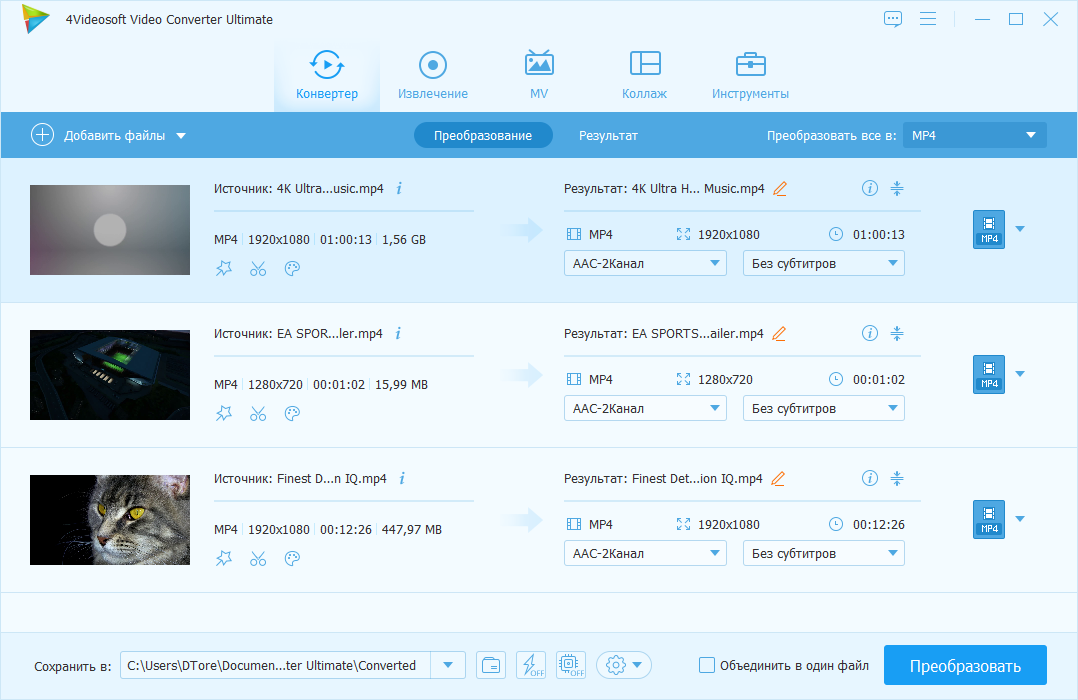Show source info for Finest D...n IQ.mp4
The image size is (1078, 700).
(x=402, y=479)
